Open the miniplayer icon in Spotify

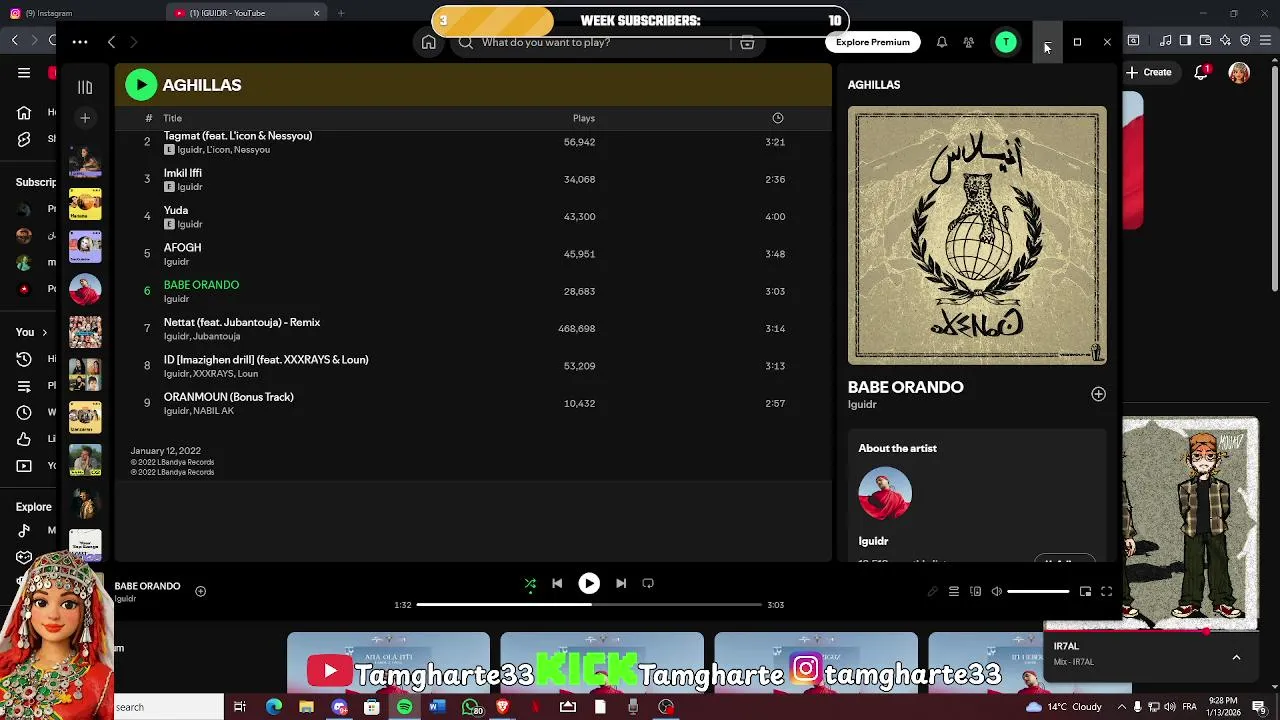pyautogui.click(x=1085, y=591)
